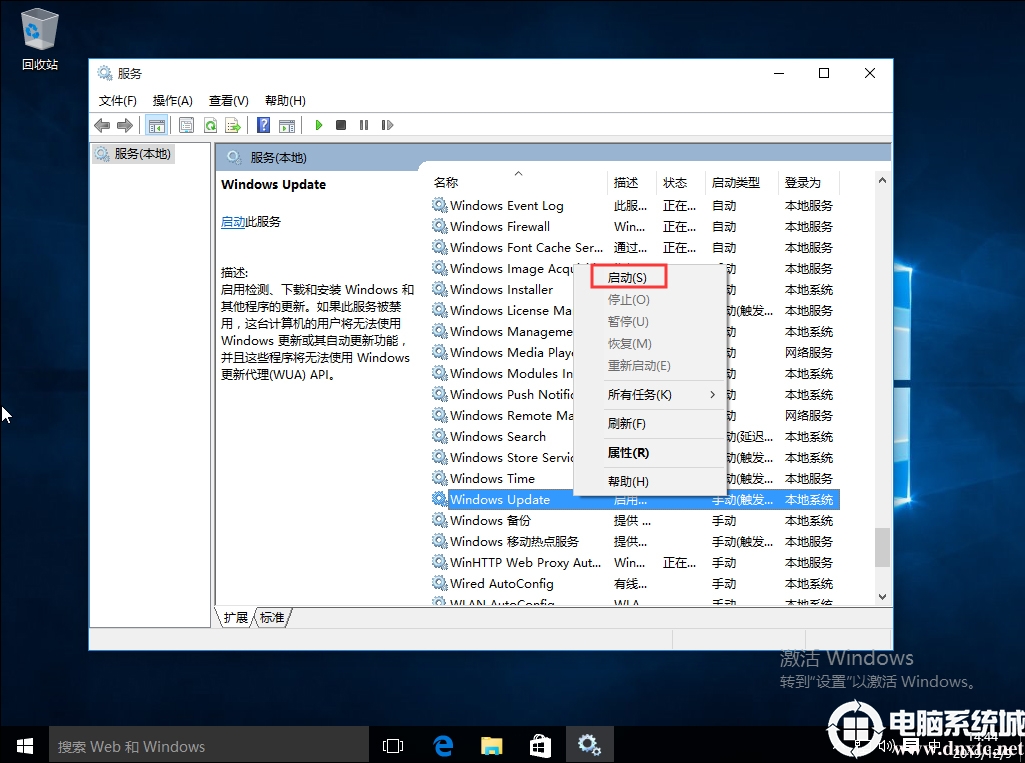The image size is (1025, 763).
Task: Select the Windows Search service row
Action: pos(501,436)
